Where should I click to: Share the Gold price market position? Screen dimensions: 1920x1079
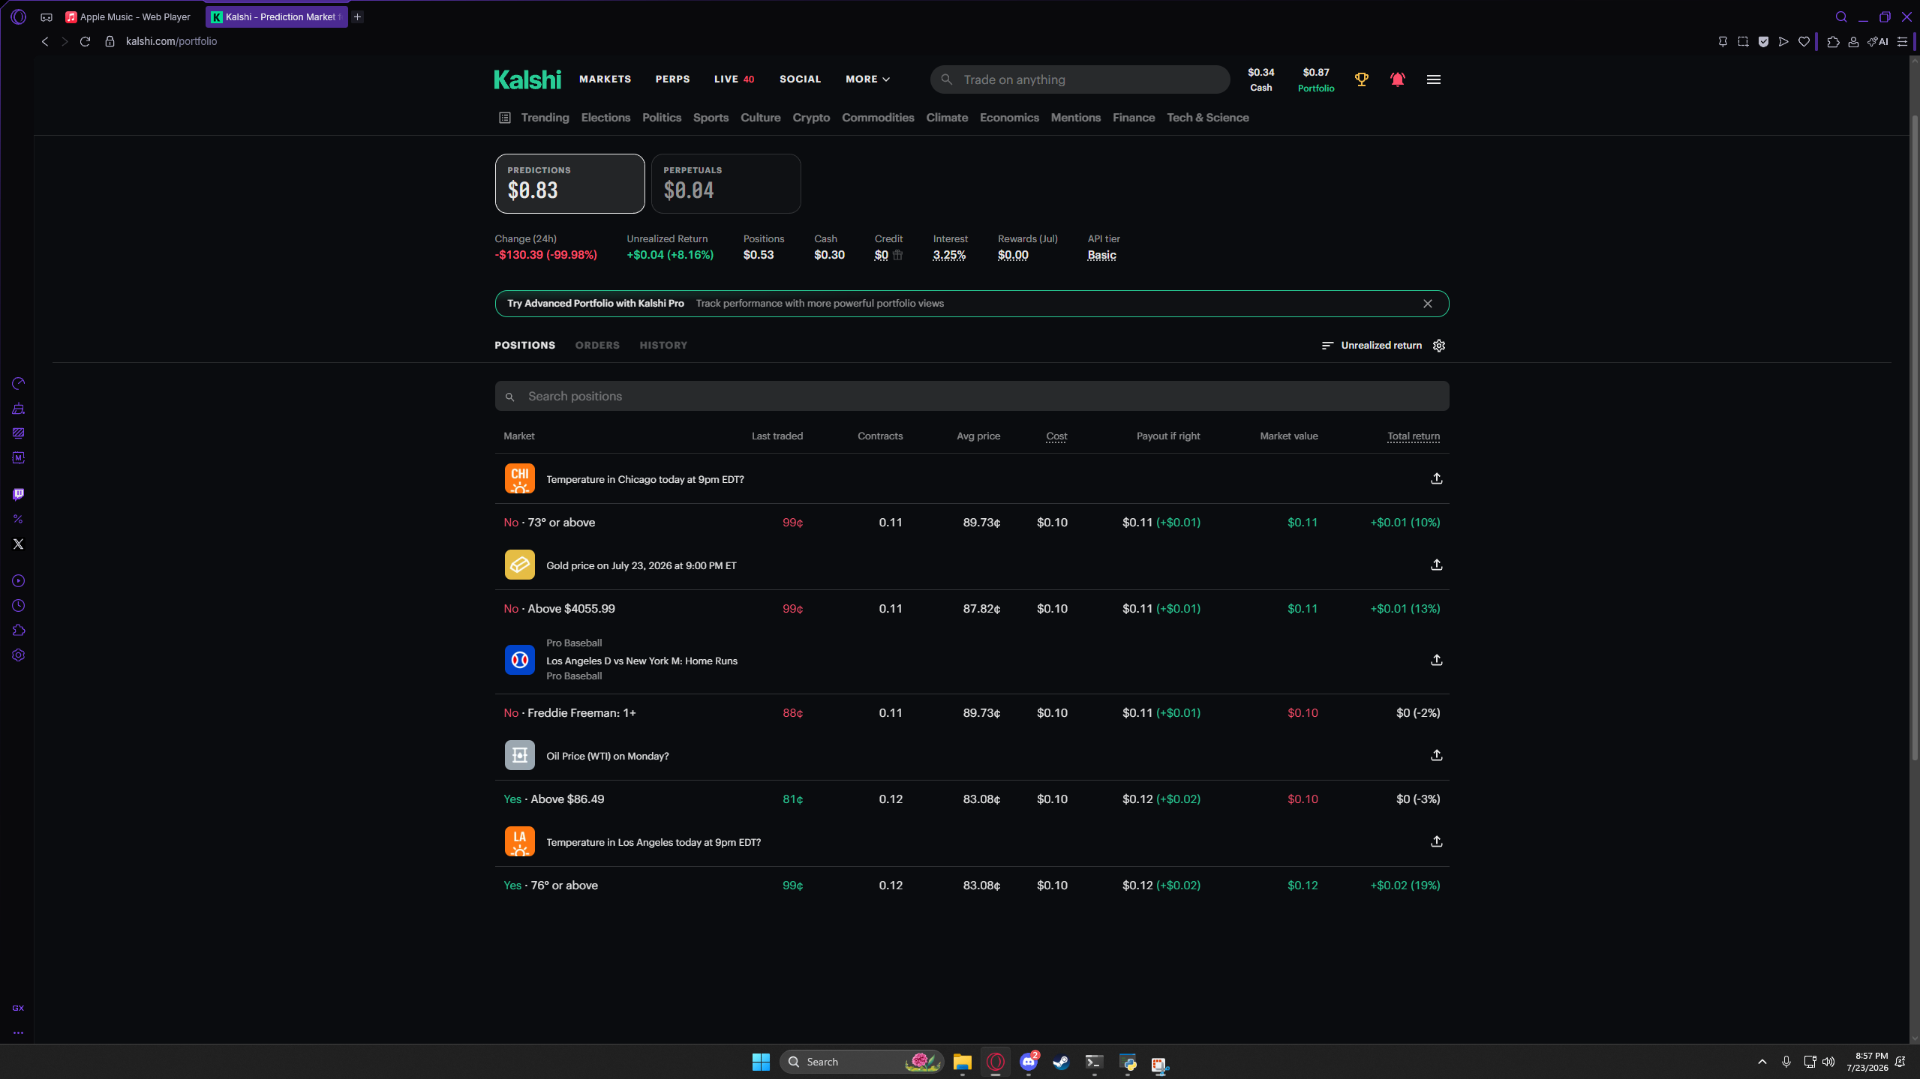[x=1436, y=565]
